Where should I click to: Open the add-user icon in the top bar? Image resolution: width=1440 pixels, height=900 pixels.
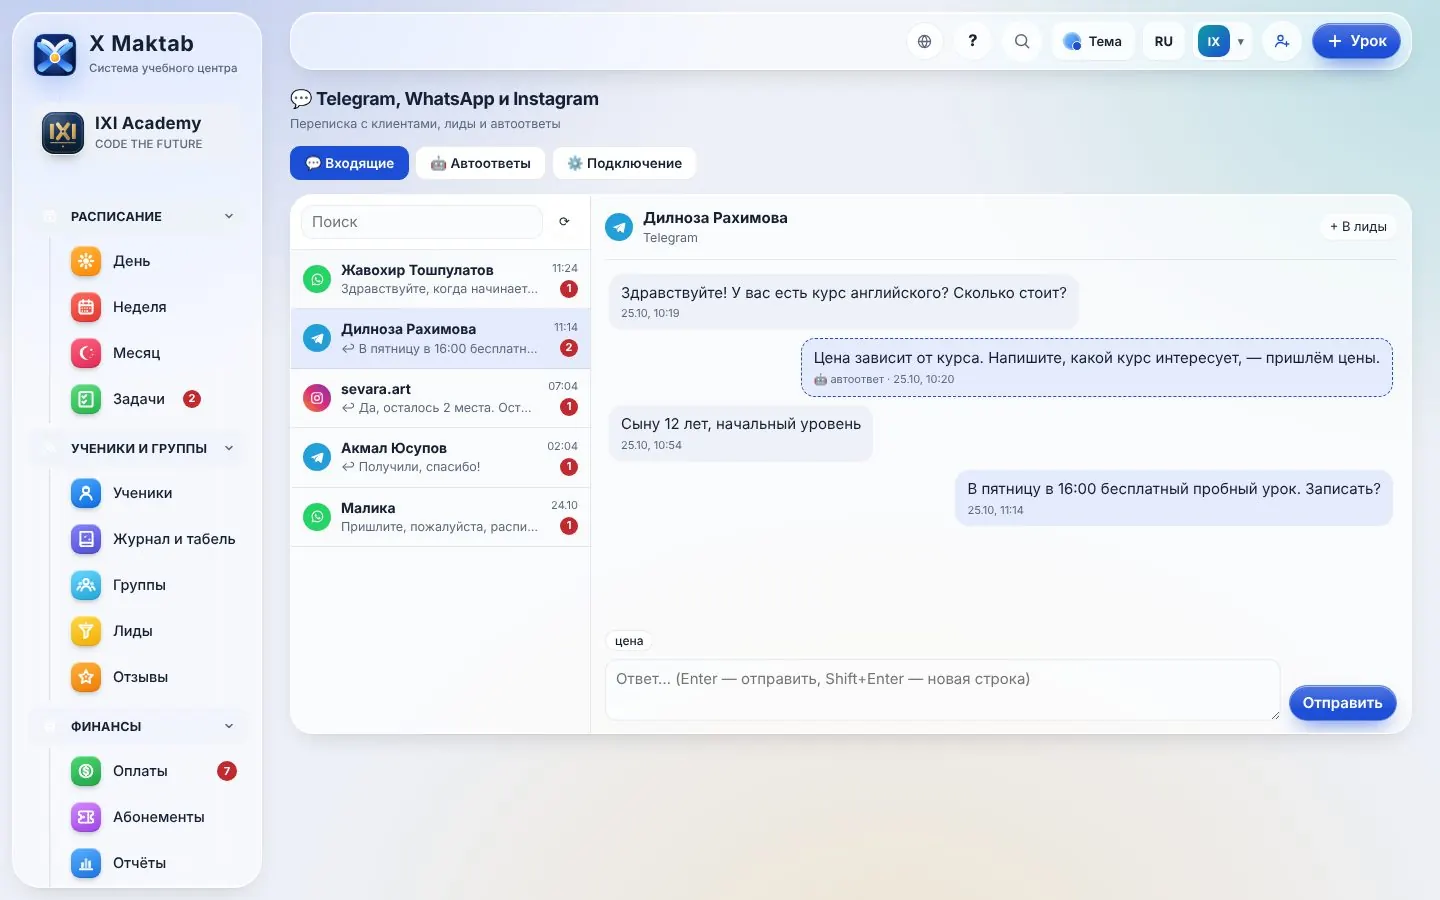[x=1281, y=41]
